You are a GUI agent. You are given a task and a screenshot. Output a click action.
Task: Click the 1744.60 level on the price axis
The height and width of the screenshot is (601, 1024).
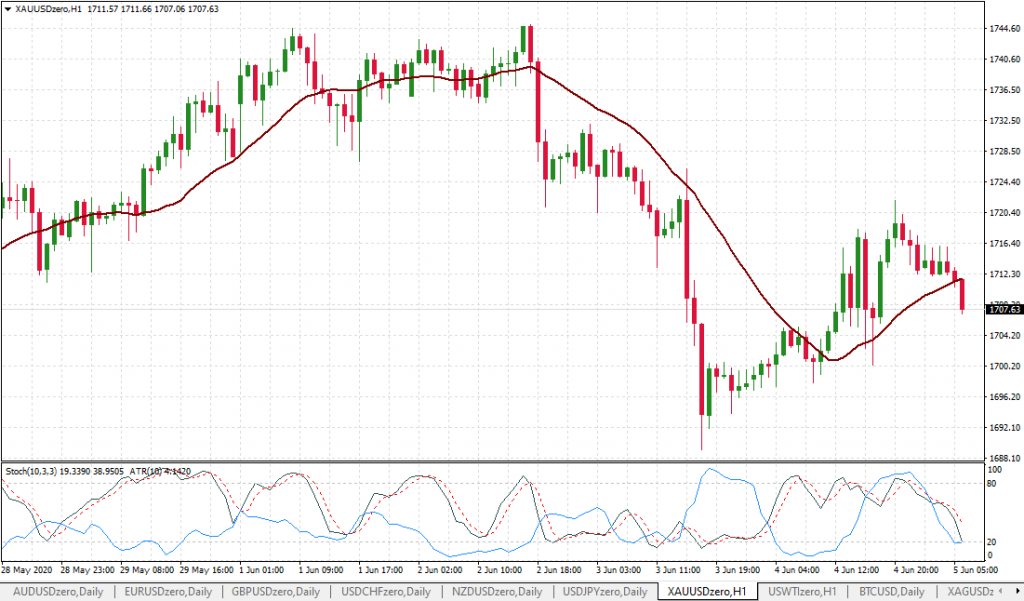[x=1003, y=29]
